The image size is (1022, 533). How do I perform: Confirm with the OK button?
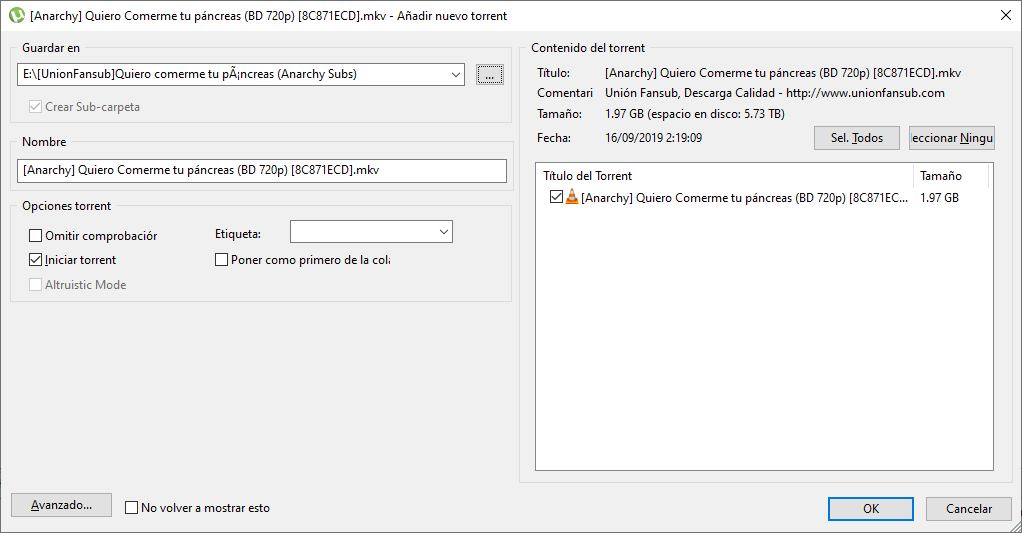(870, 509)
